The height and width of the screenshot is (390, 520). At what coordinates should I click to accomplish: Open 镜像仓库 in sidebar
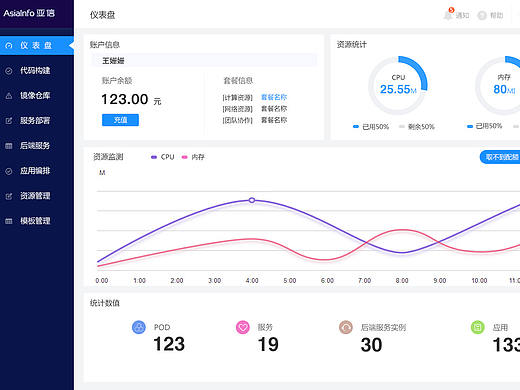coord(35,96)
